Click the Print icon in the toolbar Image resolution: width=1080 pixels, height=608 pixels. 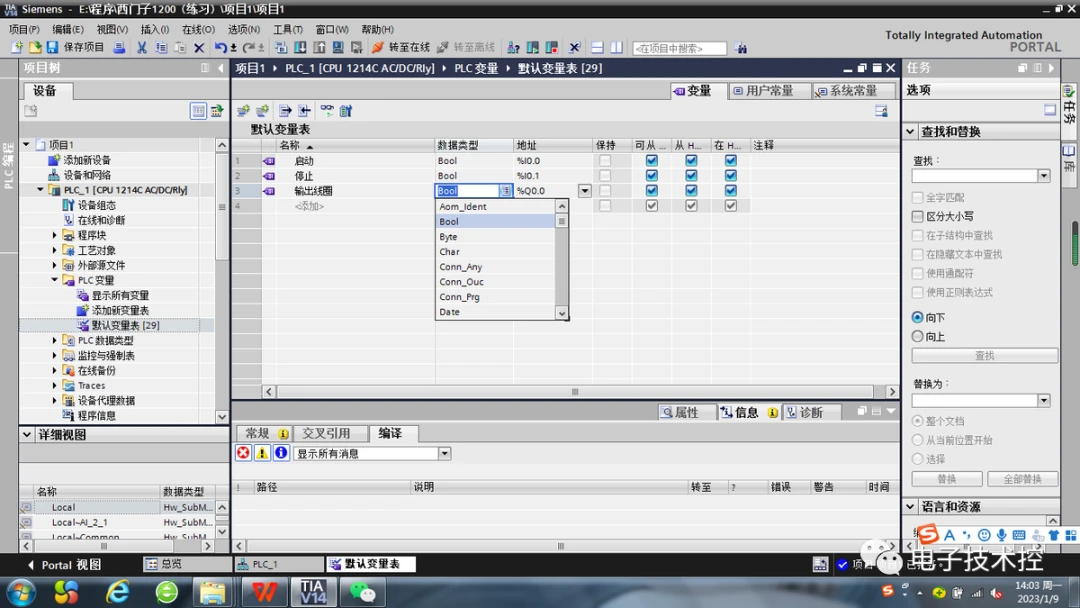coord(119,48)
